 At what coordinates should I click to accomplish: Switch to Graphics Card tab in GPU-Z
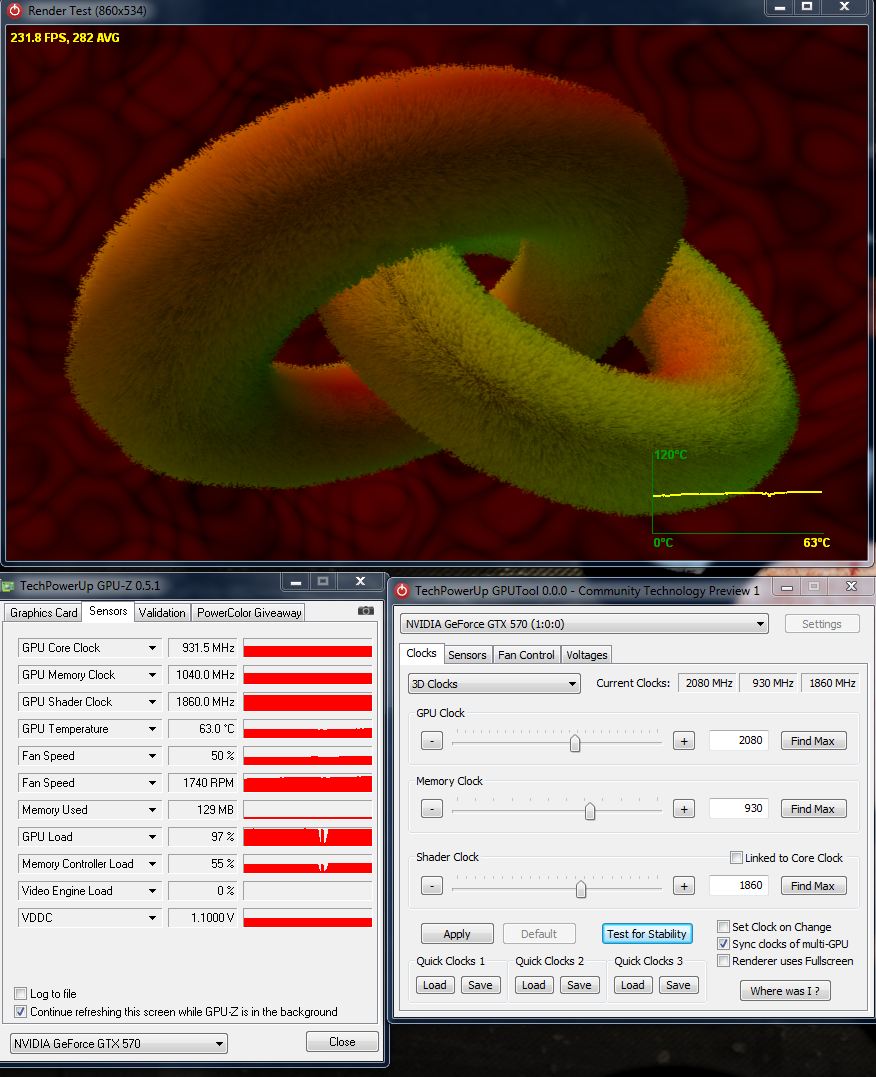click(x=43, y=613)
